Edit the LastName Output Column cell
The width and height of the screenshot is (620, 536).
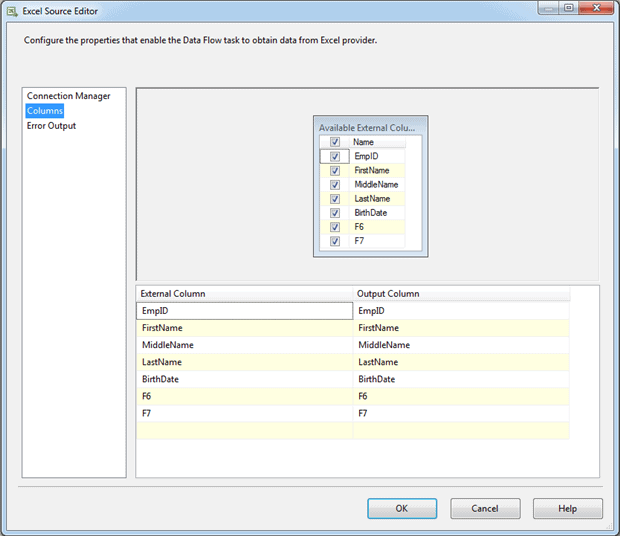(x=461, y=362)
